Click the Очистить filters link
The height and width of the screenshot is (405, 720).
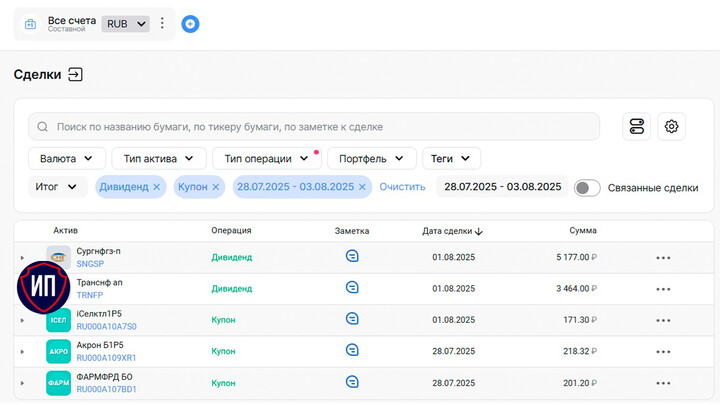point(402,187)
